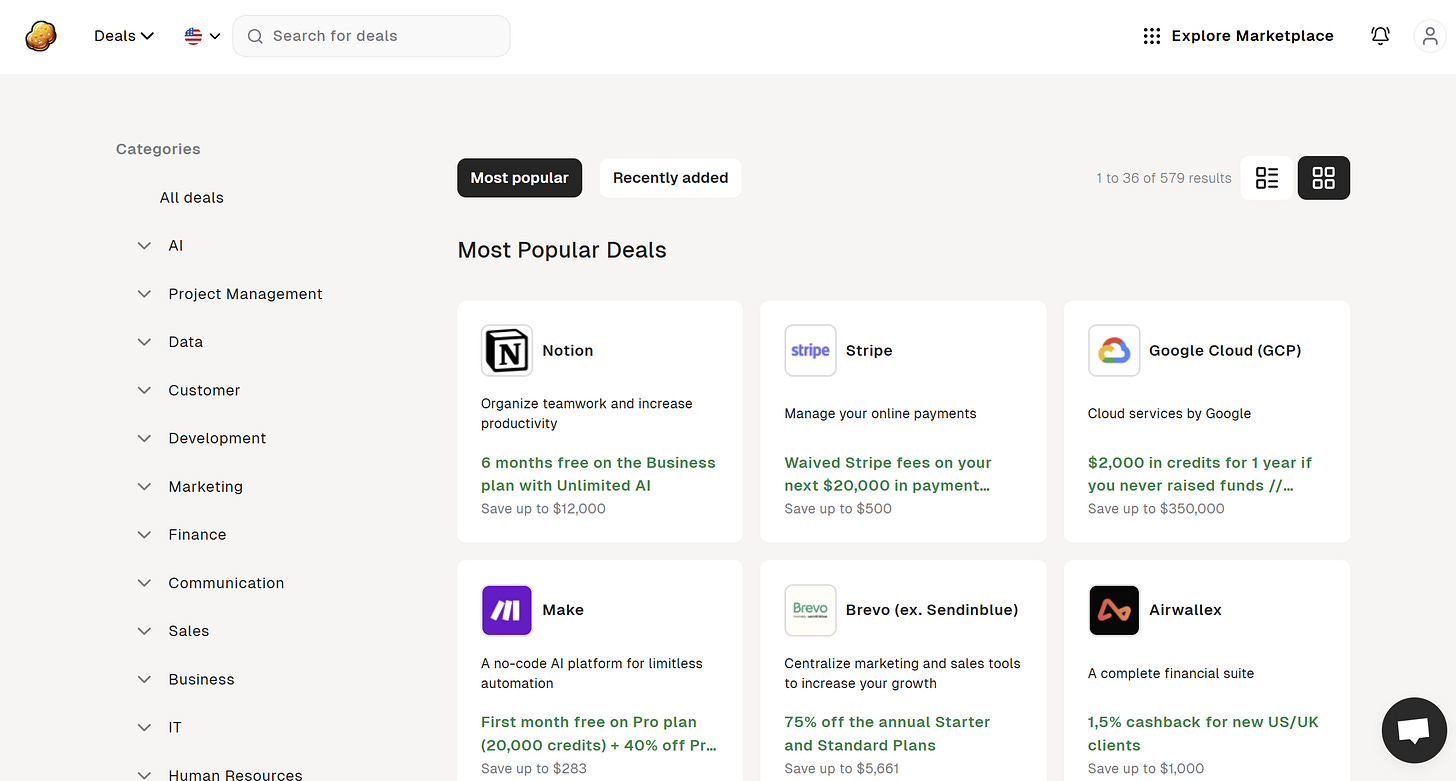This screenshot has width=1456, height=781.
Task: Expand the Marketing category chevron
Action: click(x=144, y=487)
